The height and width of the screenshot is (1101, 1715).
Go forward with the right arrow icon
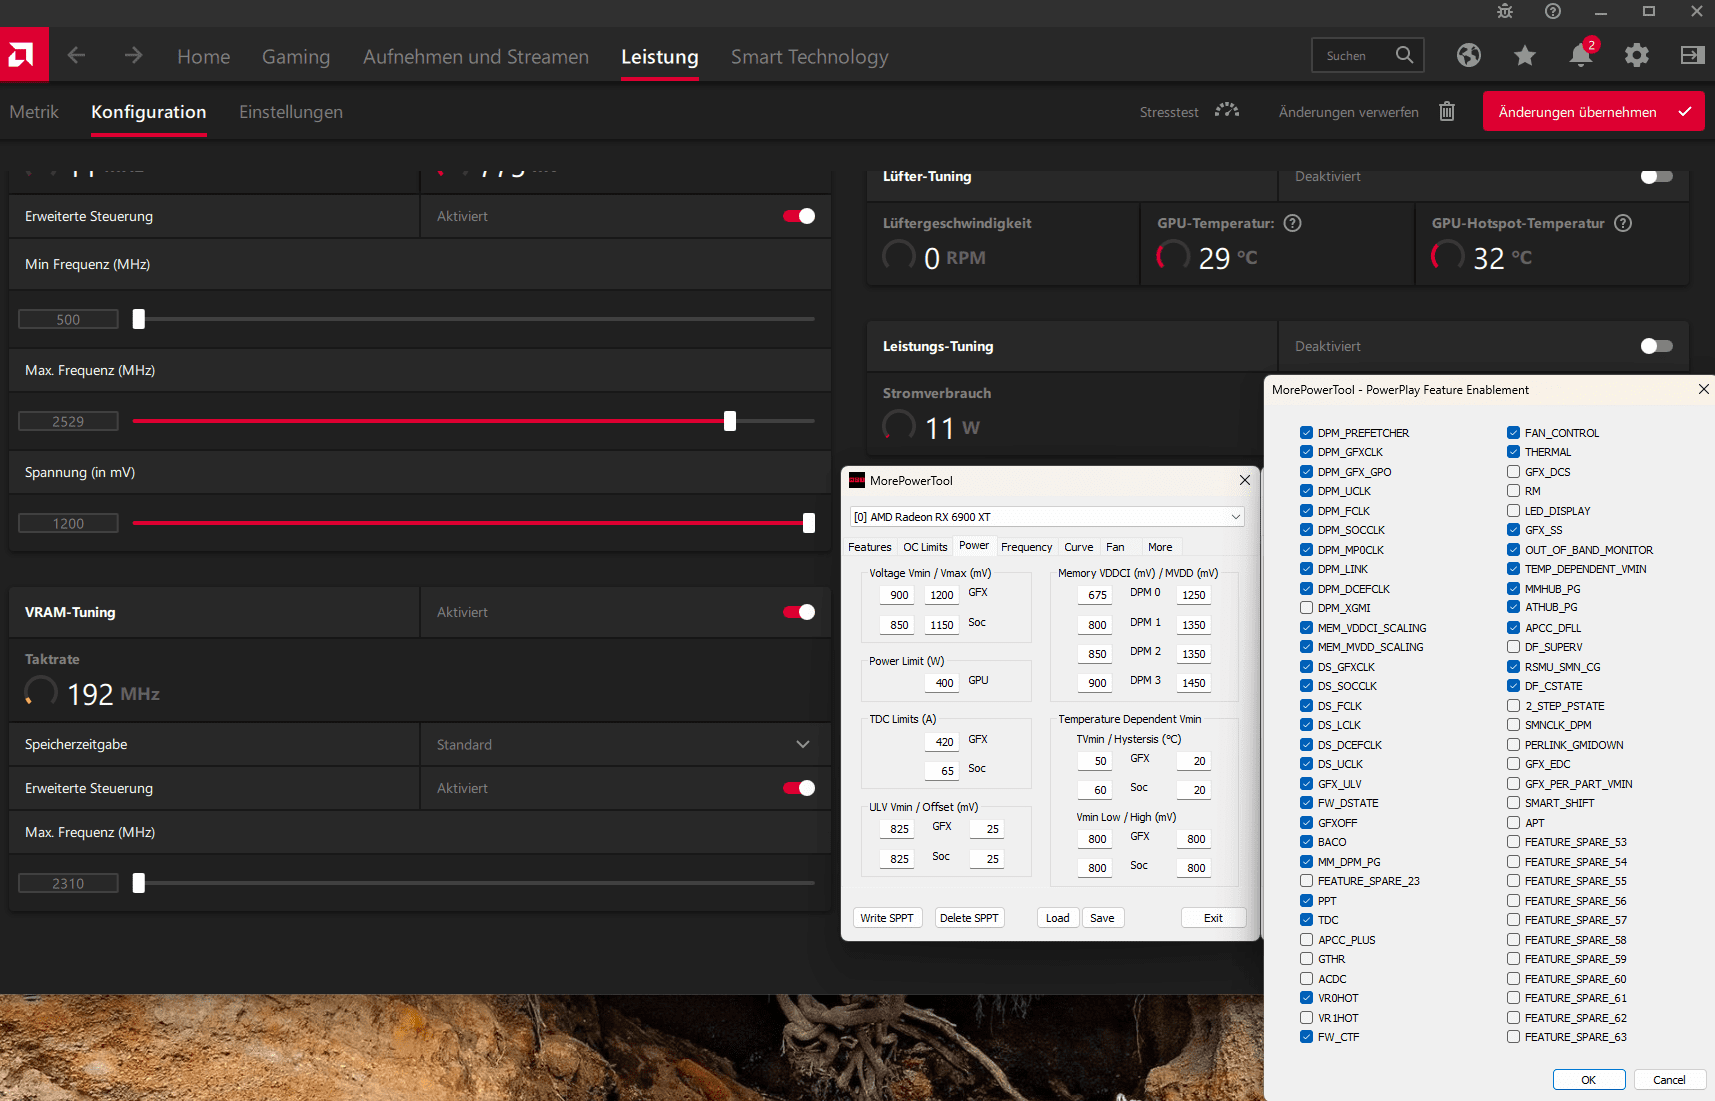(x=133, y=55)
